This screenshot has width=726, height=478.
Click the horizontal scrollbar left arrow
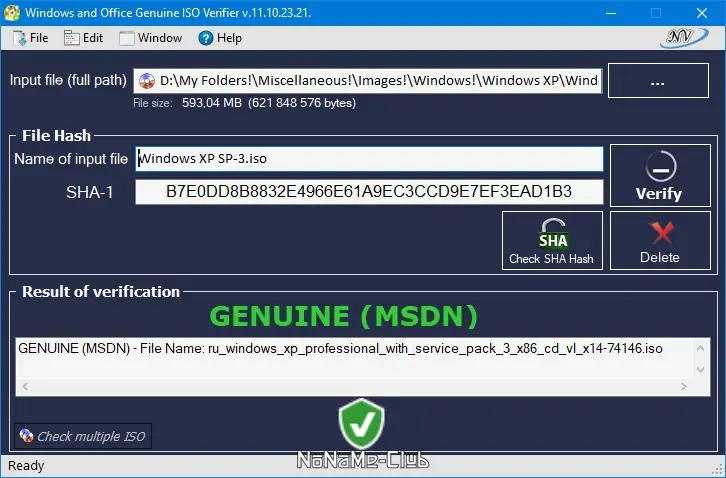25,386
